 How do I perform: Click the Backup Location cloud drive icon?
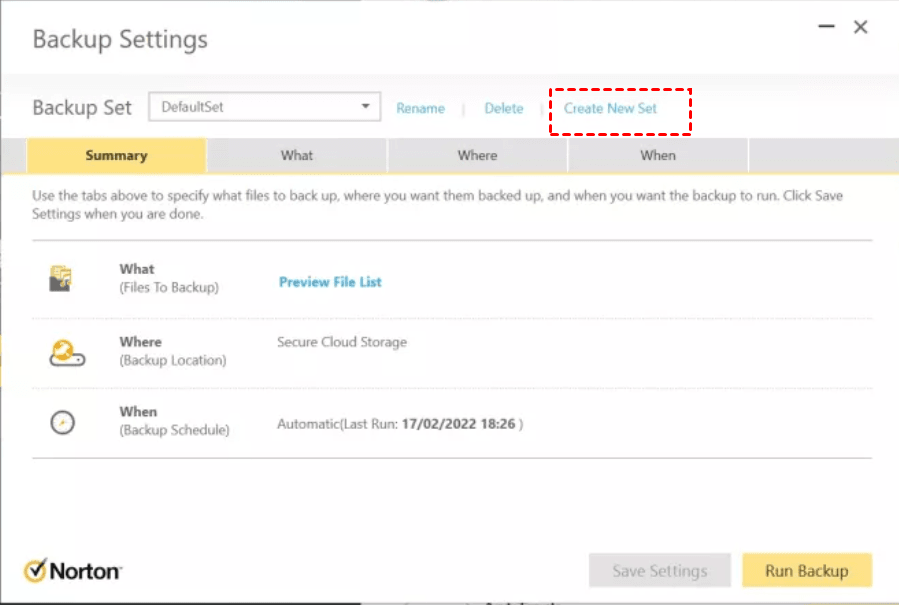tap(67, 353)
